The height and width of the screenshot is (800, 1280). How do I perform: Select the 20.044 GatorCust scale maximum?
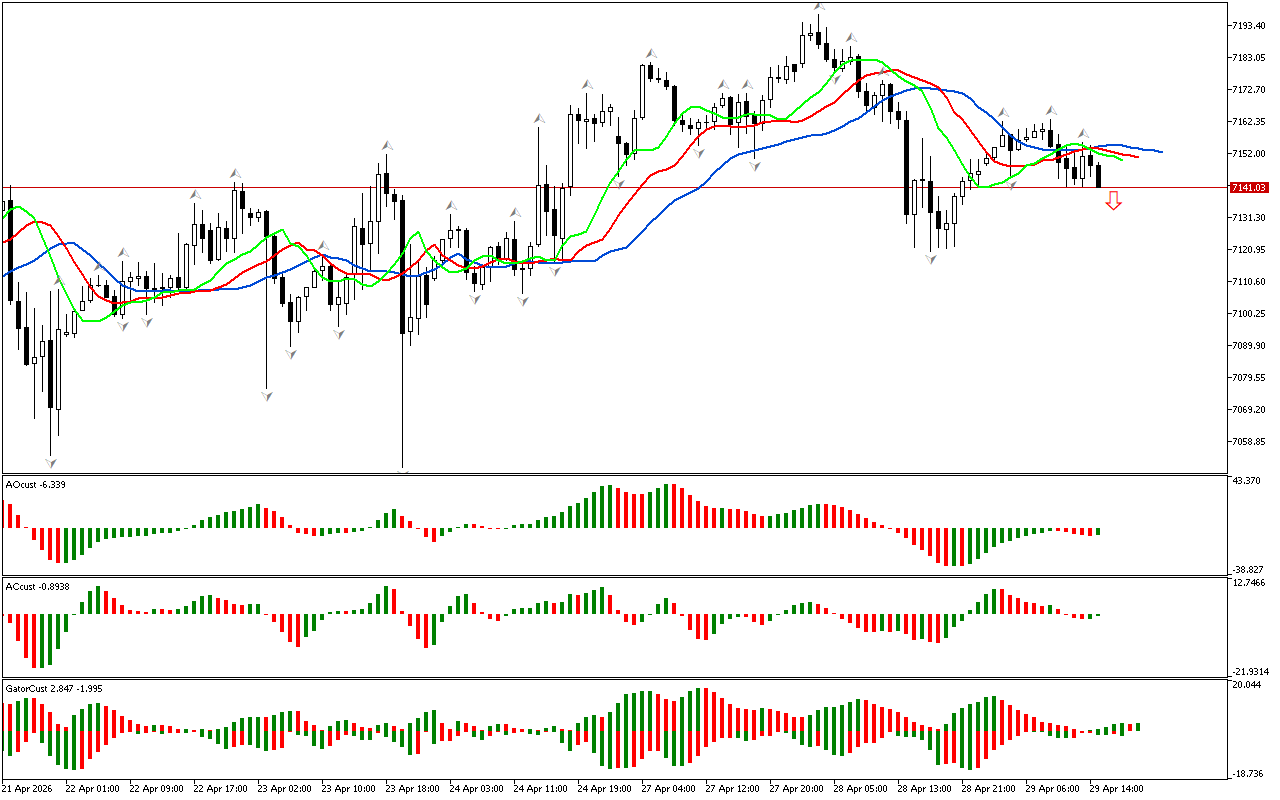coord(1248,685)
